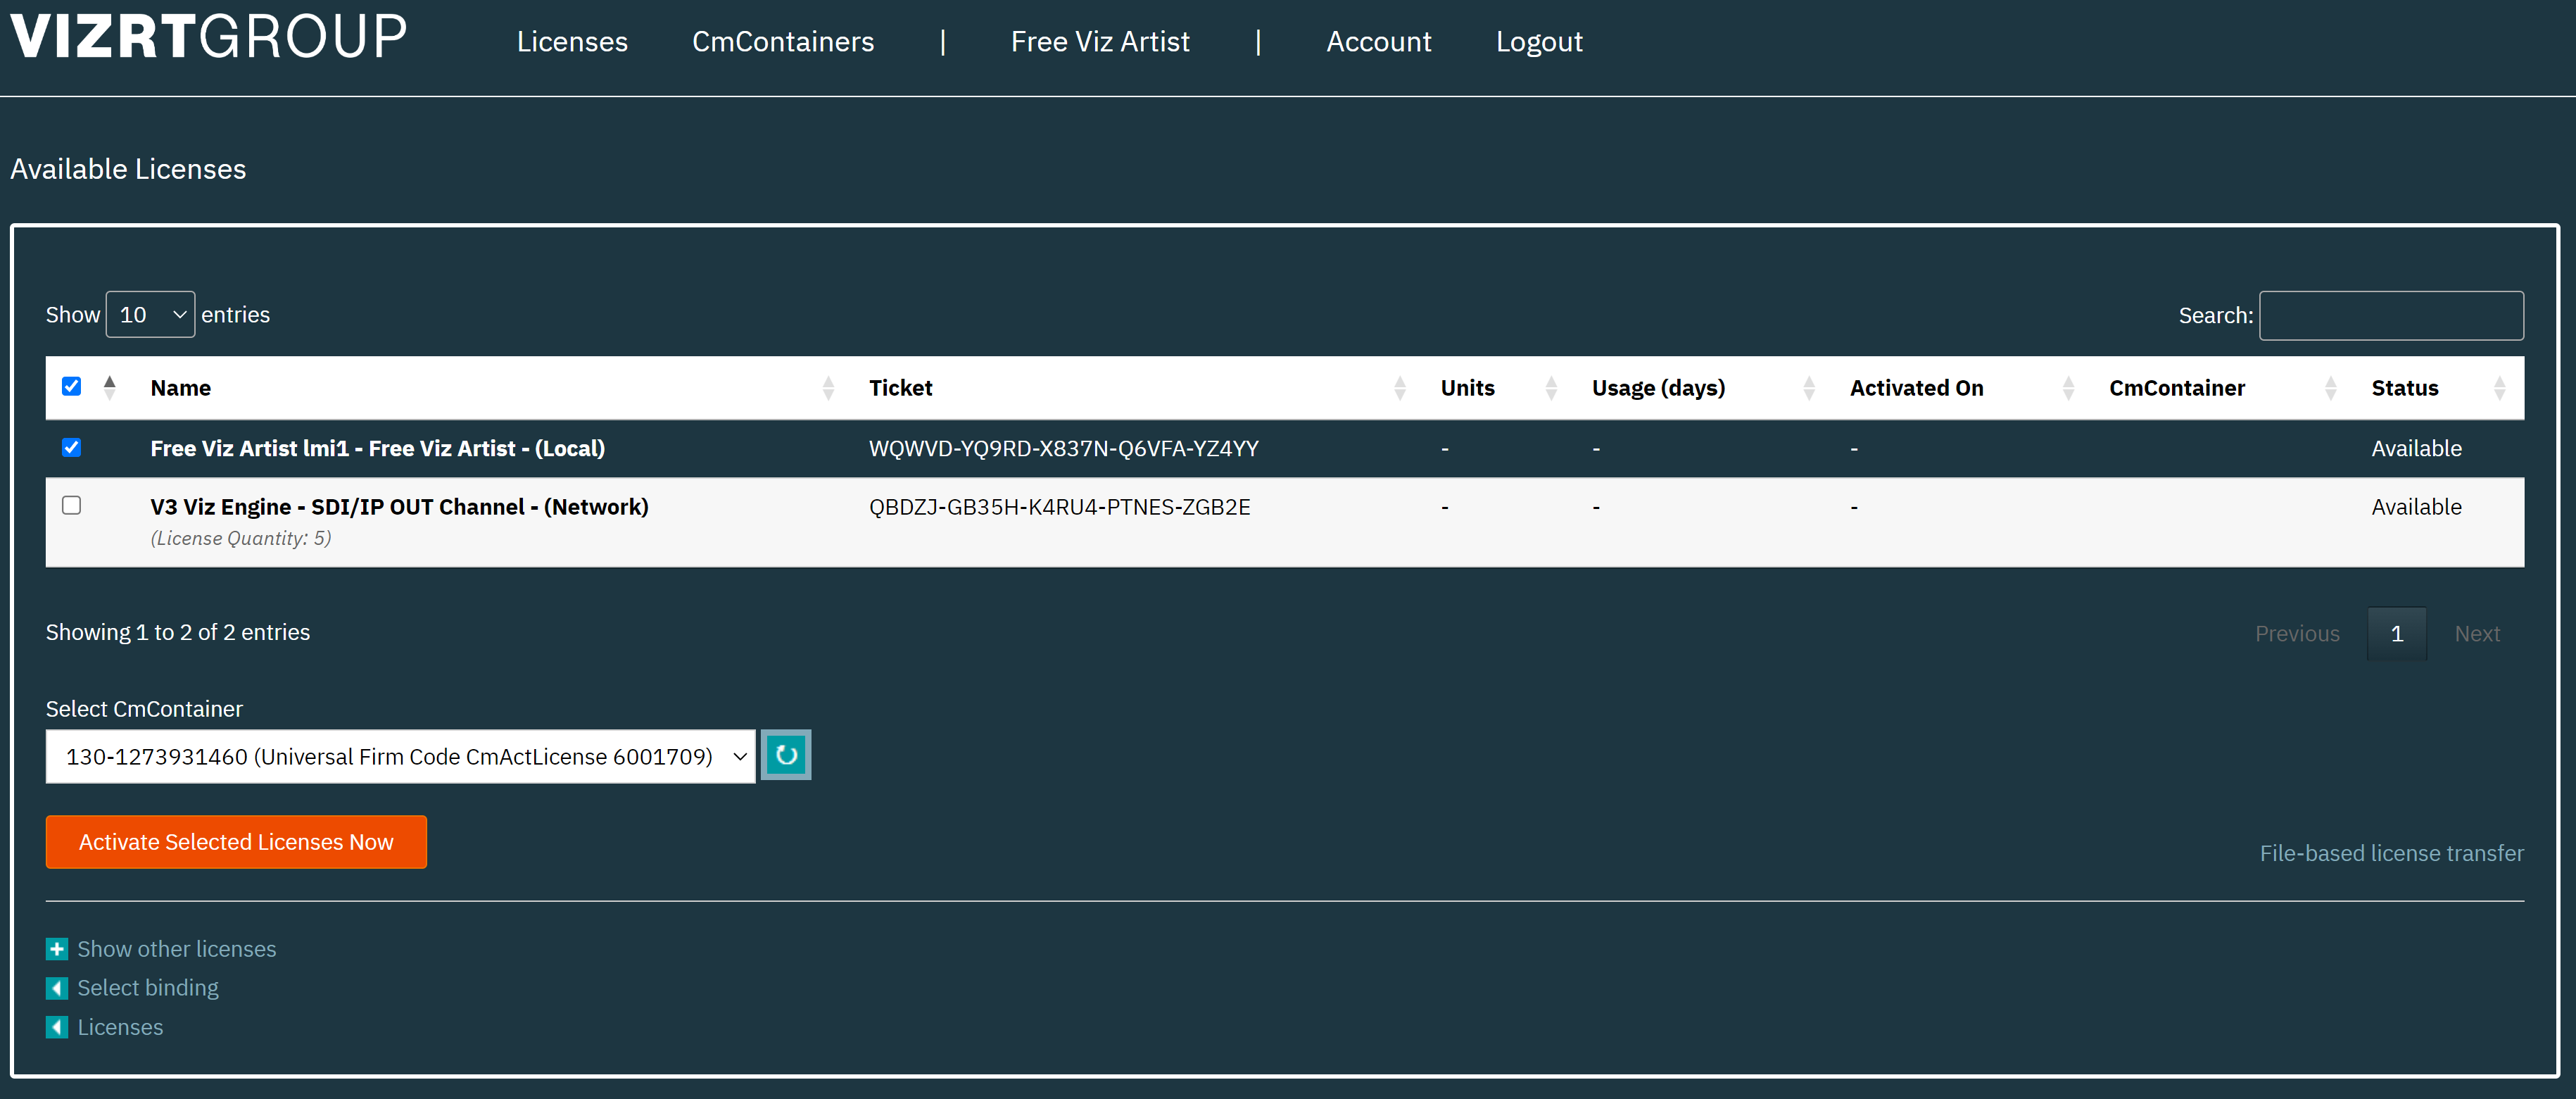The height and width of the screenshot is (1099, 2576).
Task: Click the bottom Licenses back arrow icon
Action: (57, 1027)
